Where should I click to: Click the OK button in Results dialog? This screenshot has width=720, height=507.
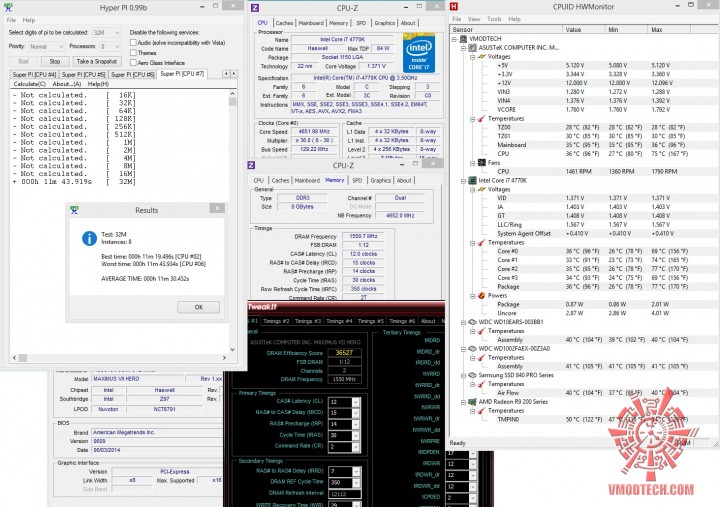coord(198,307)
